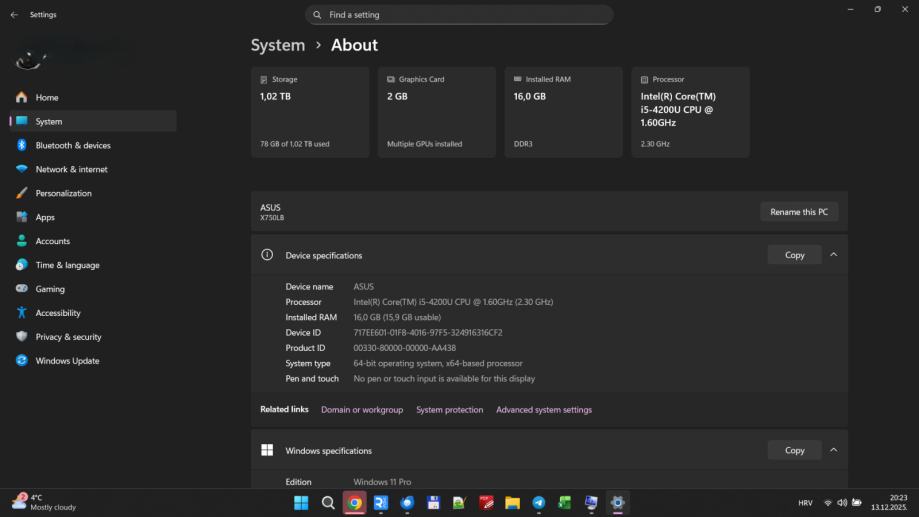Open Privacy & security settings
This screenshot has height=517, width=919.
(x=68, y=337)
